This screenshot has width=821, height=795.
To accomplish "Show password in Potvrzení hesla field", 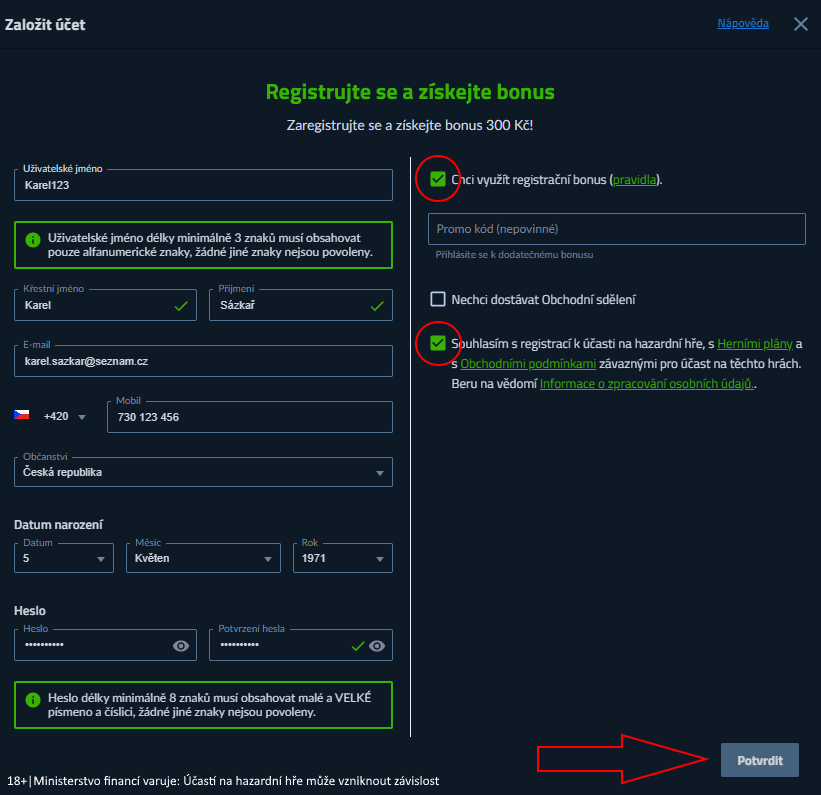I will 376,646.
